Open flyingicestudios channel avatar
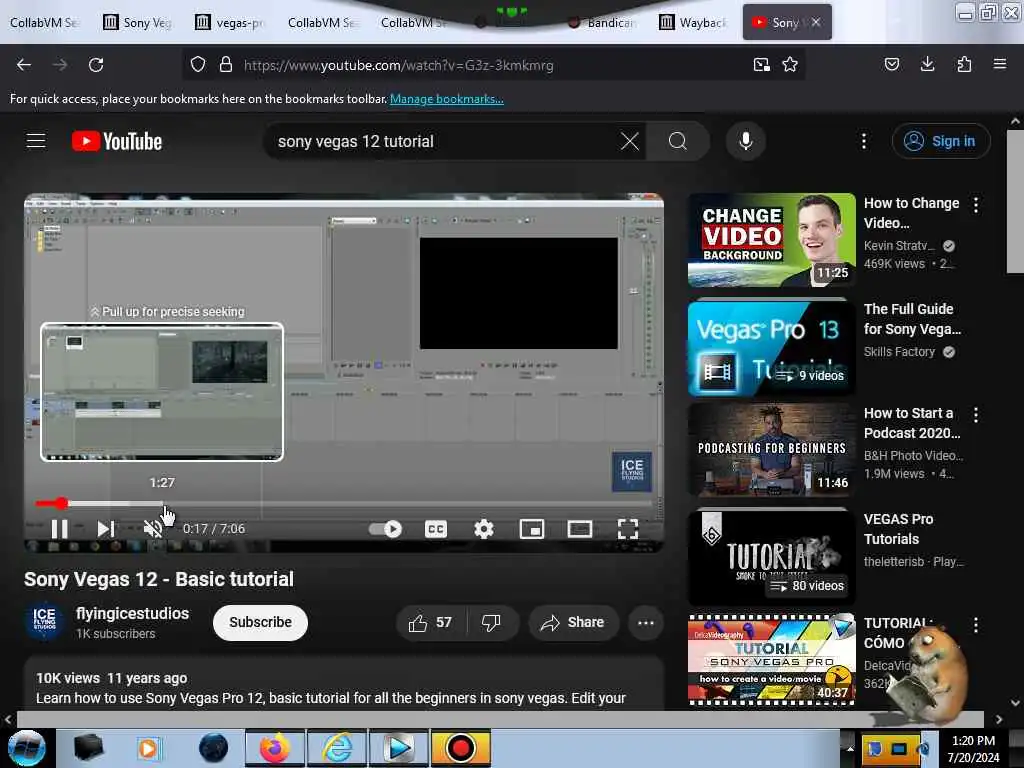The height and width of the screenshot is (768, 1024). click(44, 621)
